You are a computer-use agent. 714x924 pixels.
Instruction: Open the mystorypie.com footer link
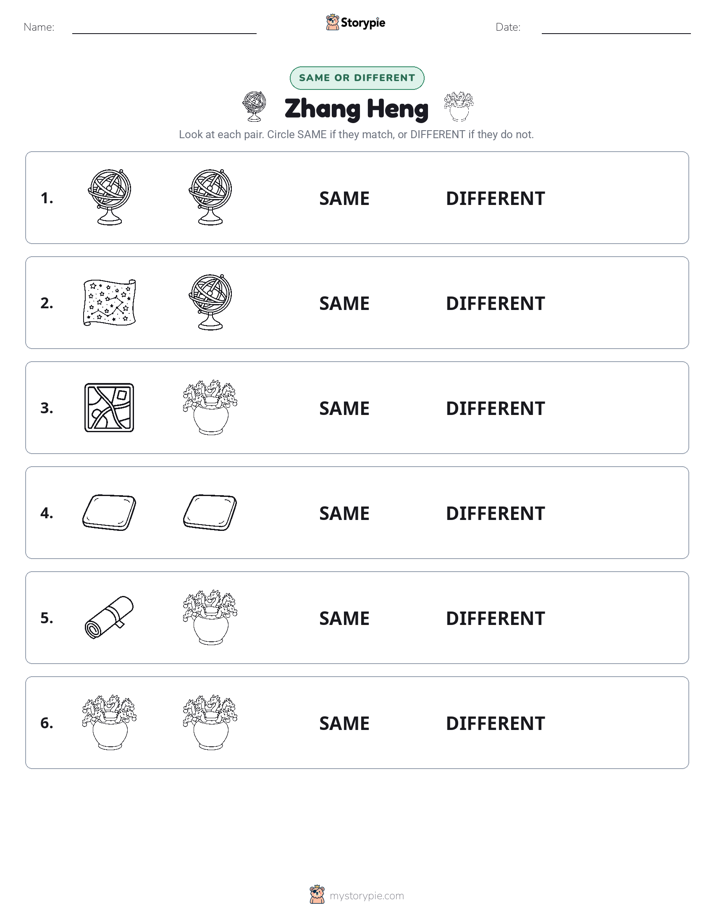tap(366, 896)
